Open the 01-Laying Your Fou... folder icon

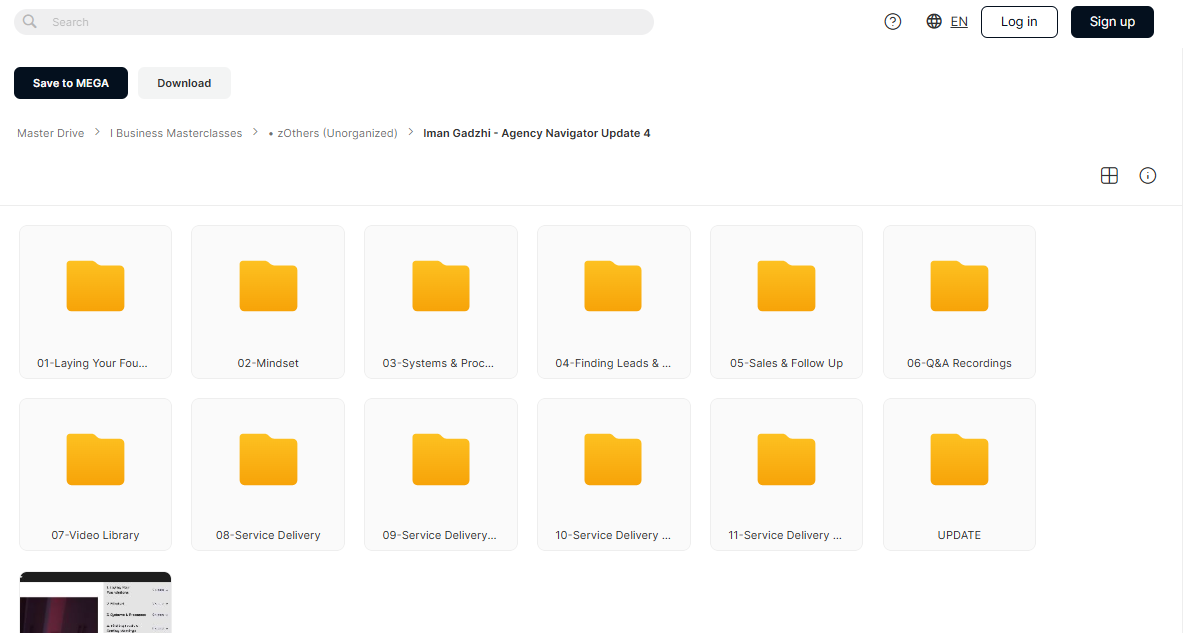pyautogui.click(x=95, y=286)
